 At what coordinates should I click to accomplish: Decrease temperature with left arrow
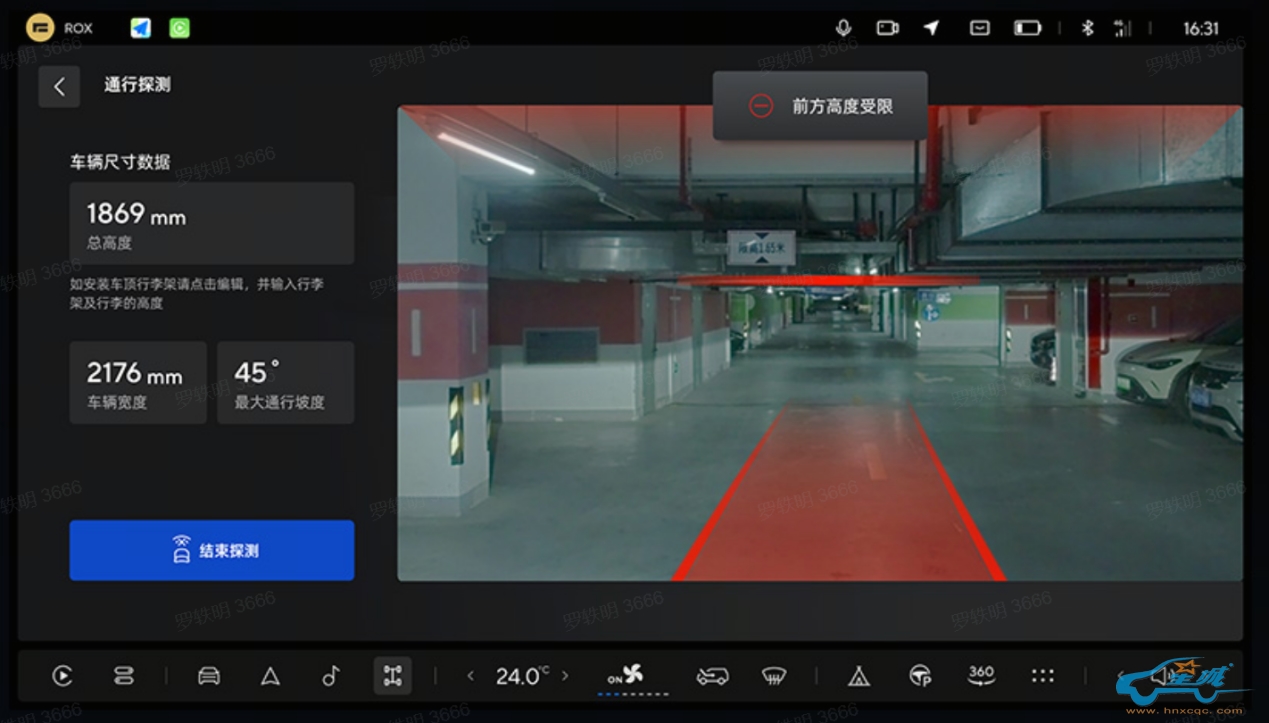pos(471,676)
